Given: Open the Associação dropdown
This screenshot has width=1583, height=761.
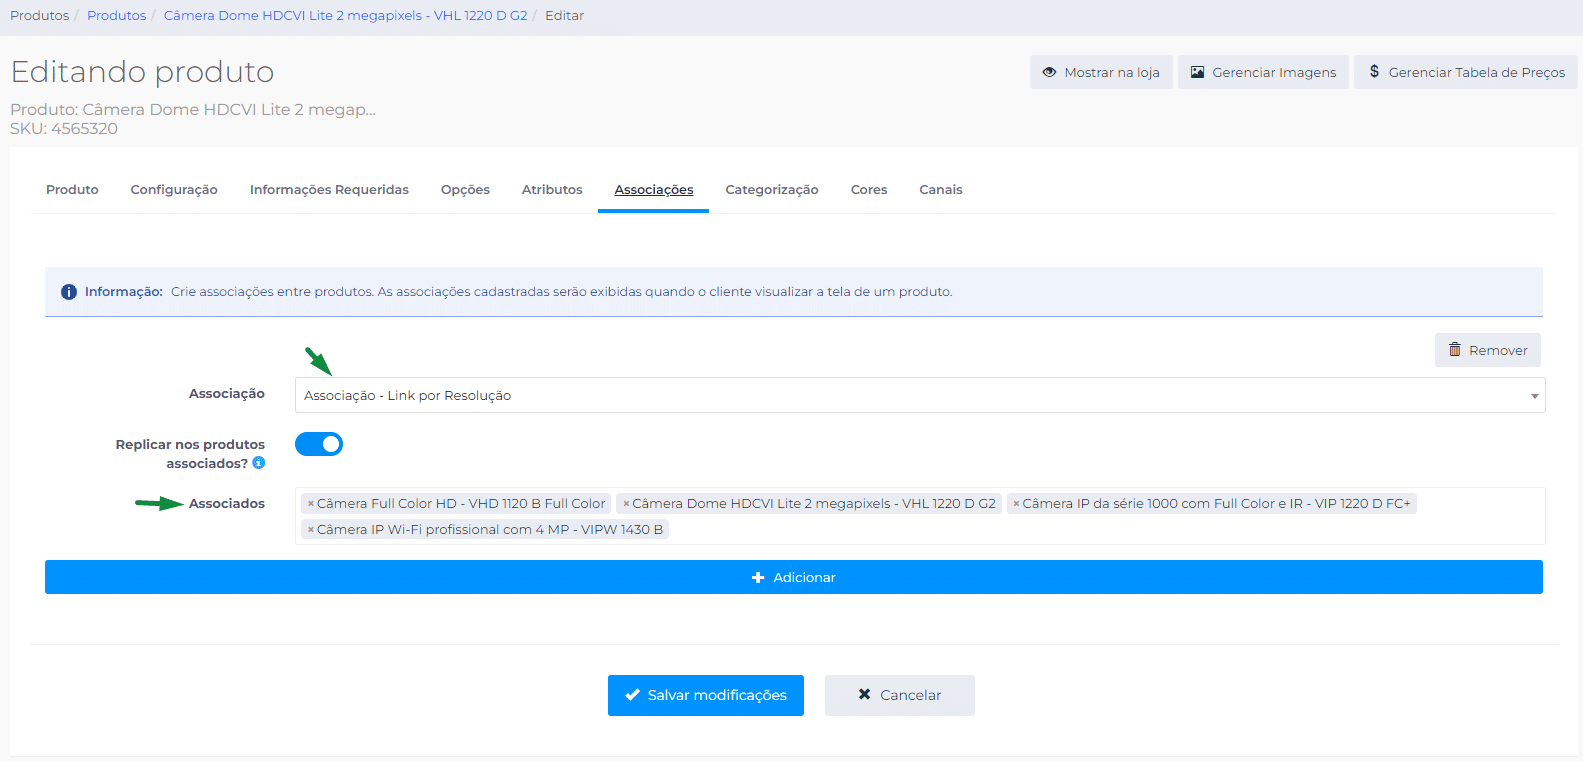Looking at the screenshot, I should click(x=920, y=395).
